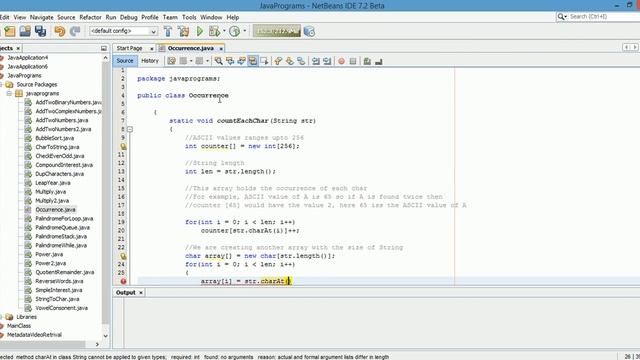640x360 pixels.
Task: Clean and build the project
Action: coord(183,31)
